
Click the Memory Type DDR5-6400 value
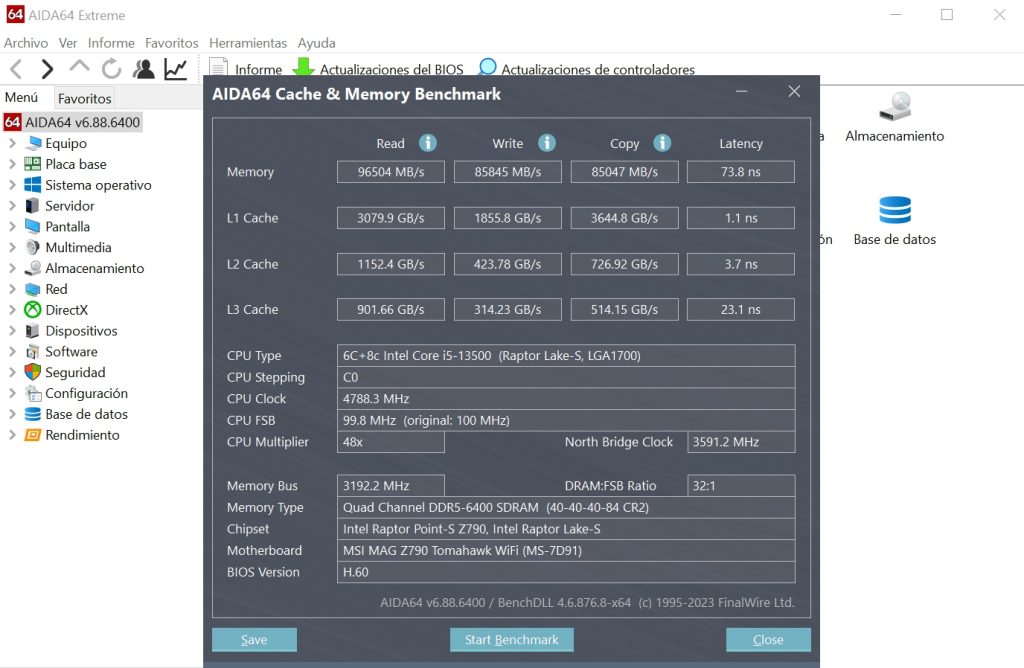pyautogui.click(x=496, y=507)
